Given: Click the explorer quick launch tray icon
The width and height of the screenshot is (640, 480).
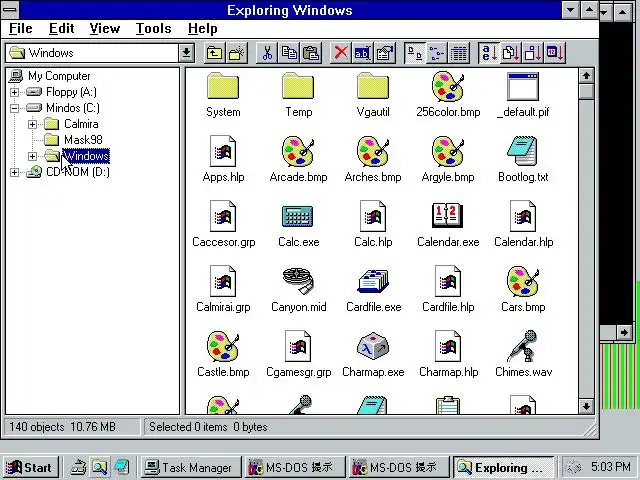Looking at the screenshot, I should 99,467.
